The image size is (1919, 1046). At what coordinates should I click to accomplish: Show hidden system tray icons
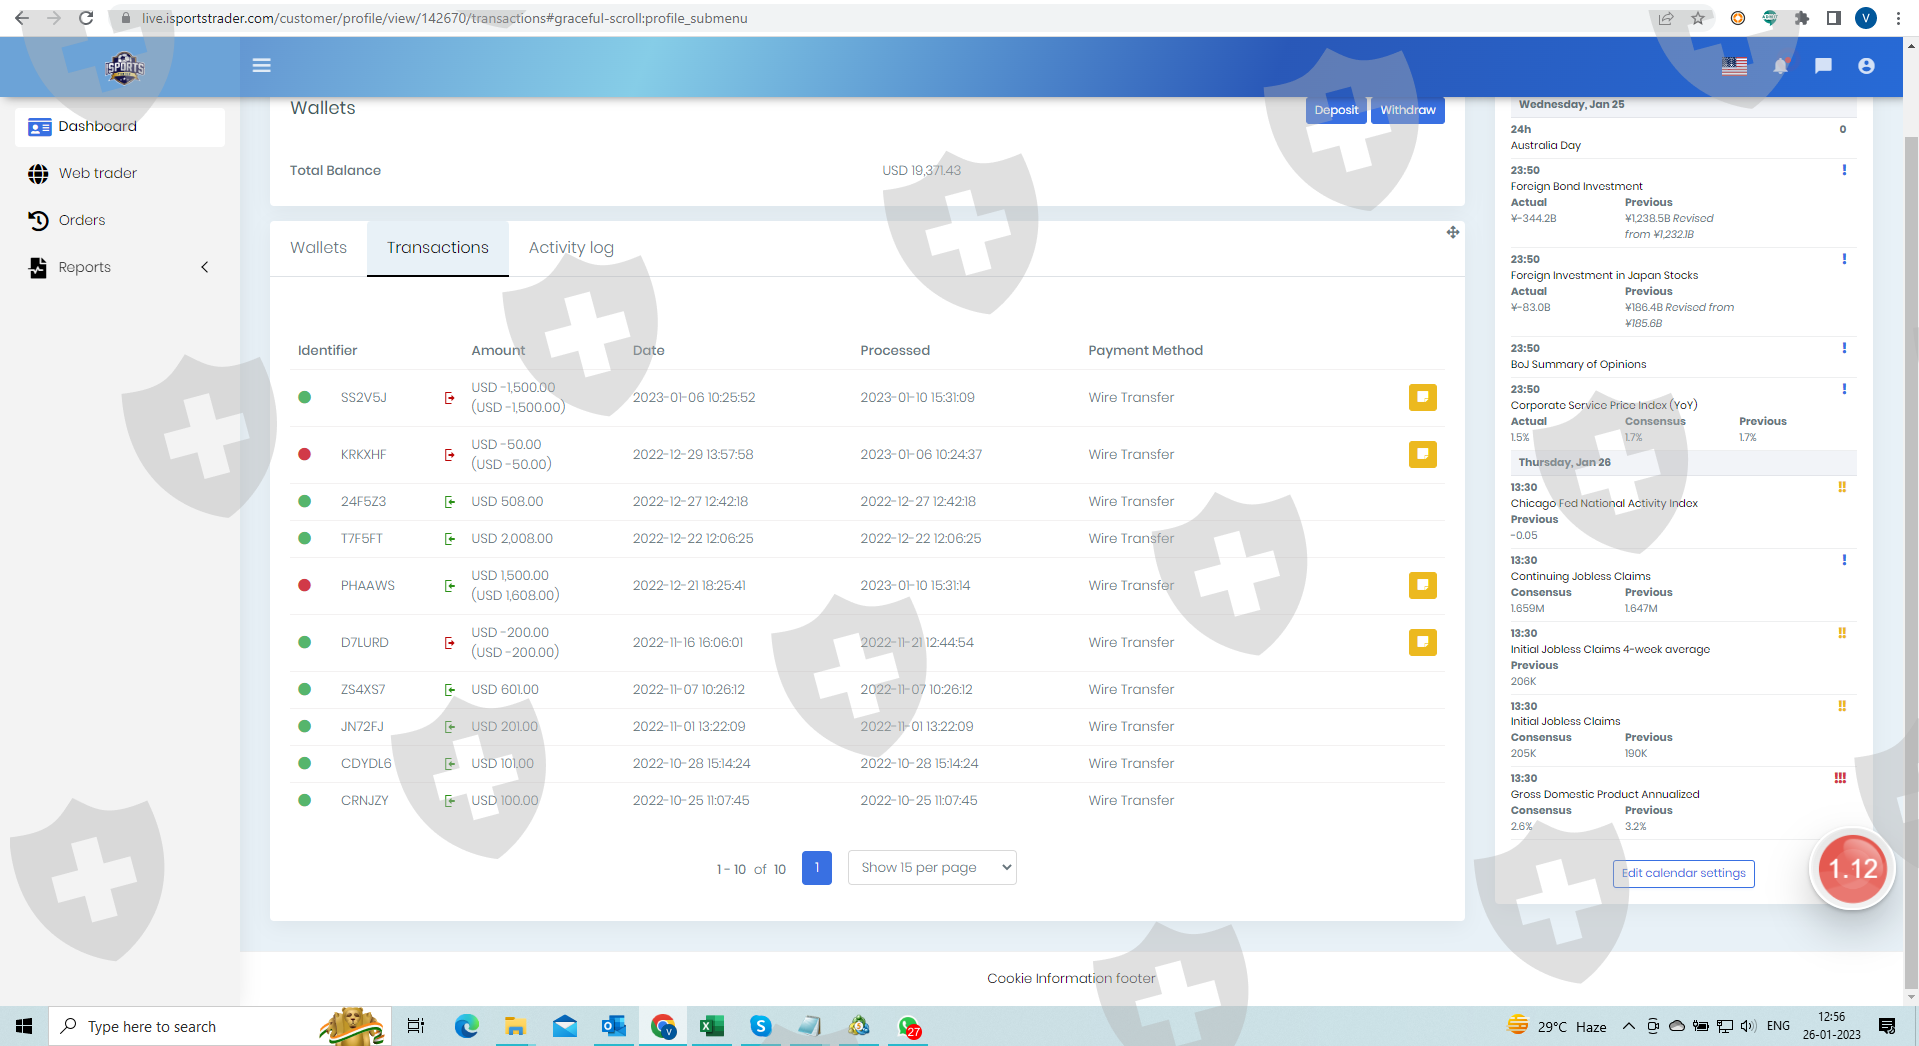[x=1628, y=1026]
